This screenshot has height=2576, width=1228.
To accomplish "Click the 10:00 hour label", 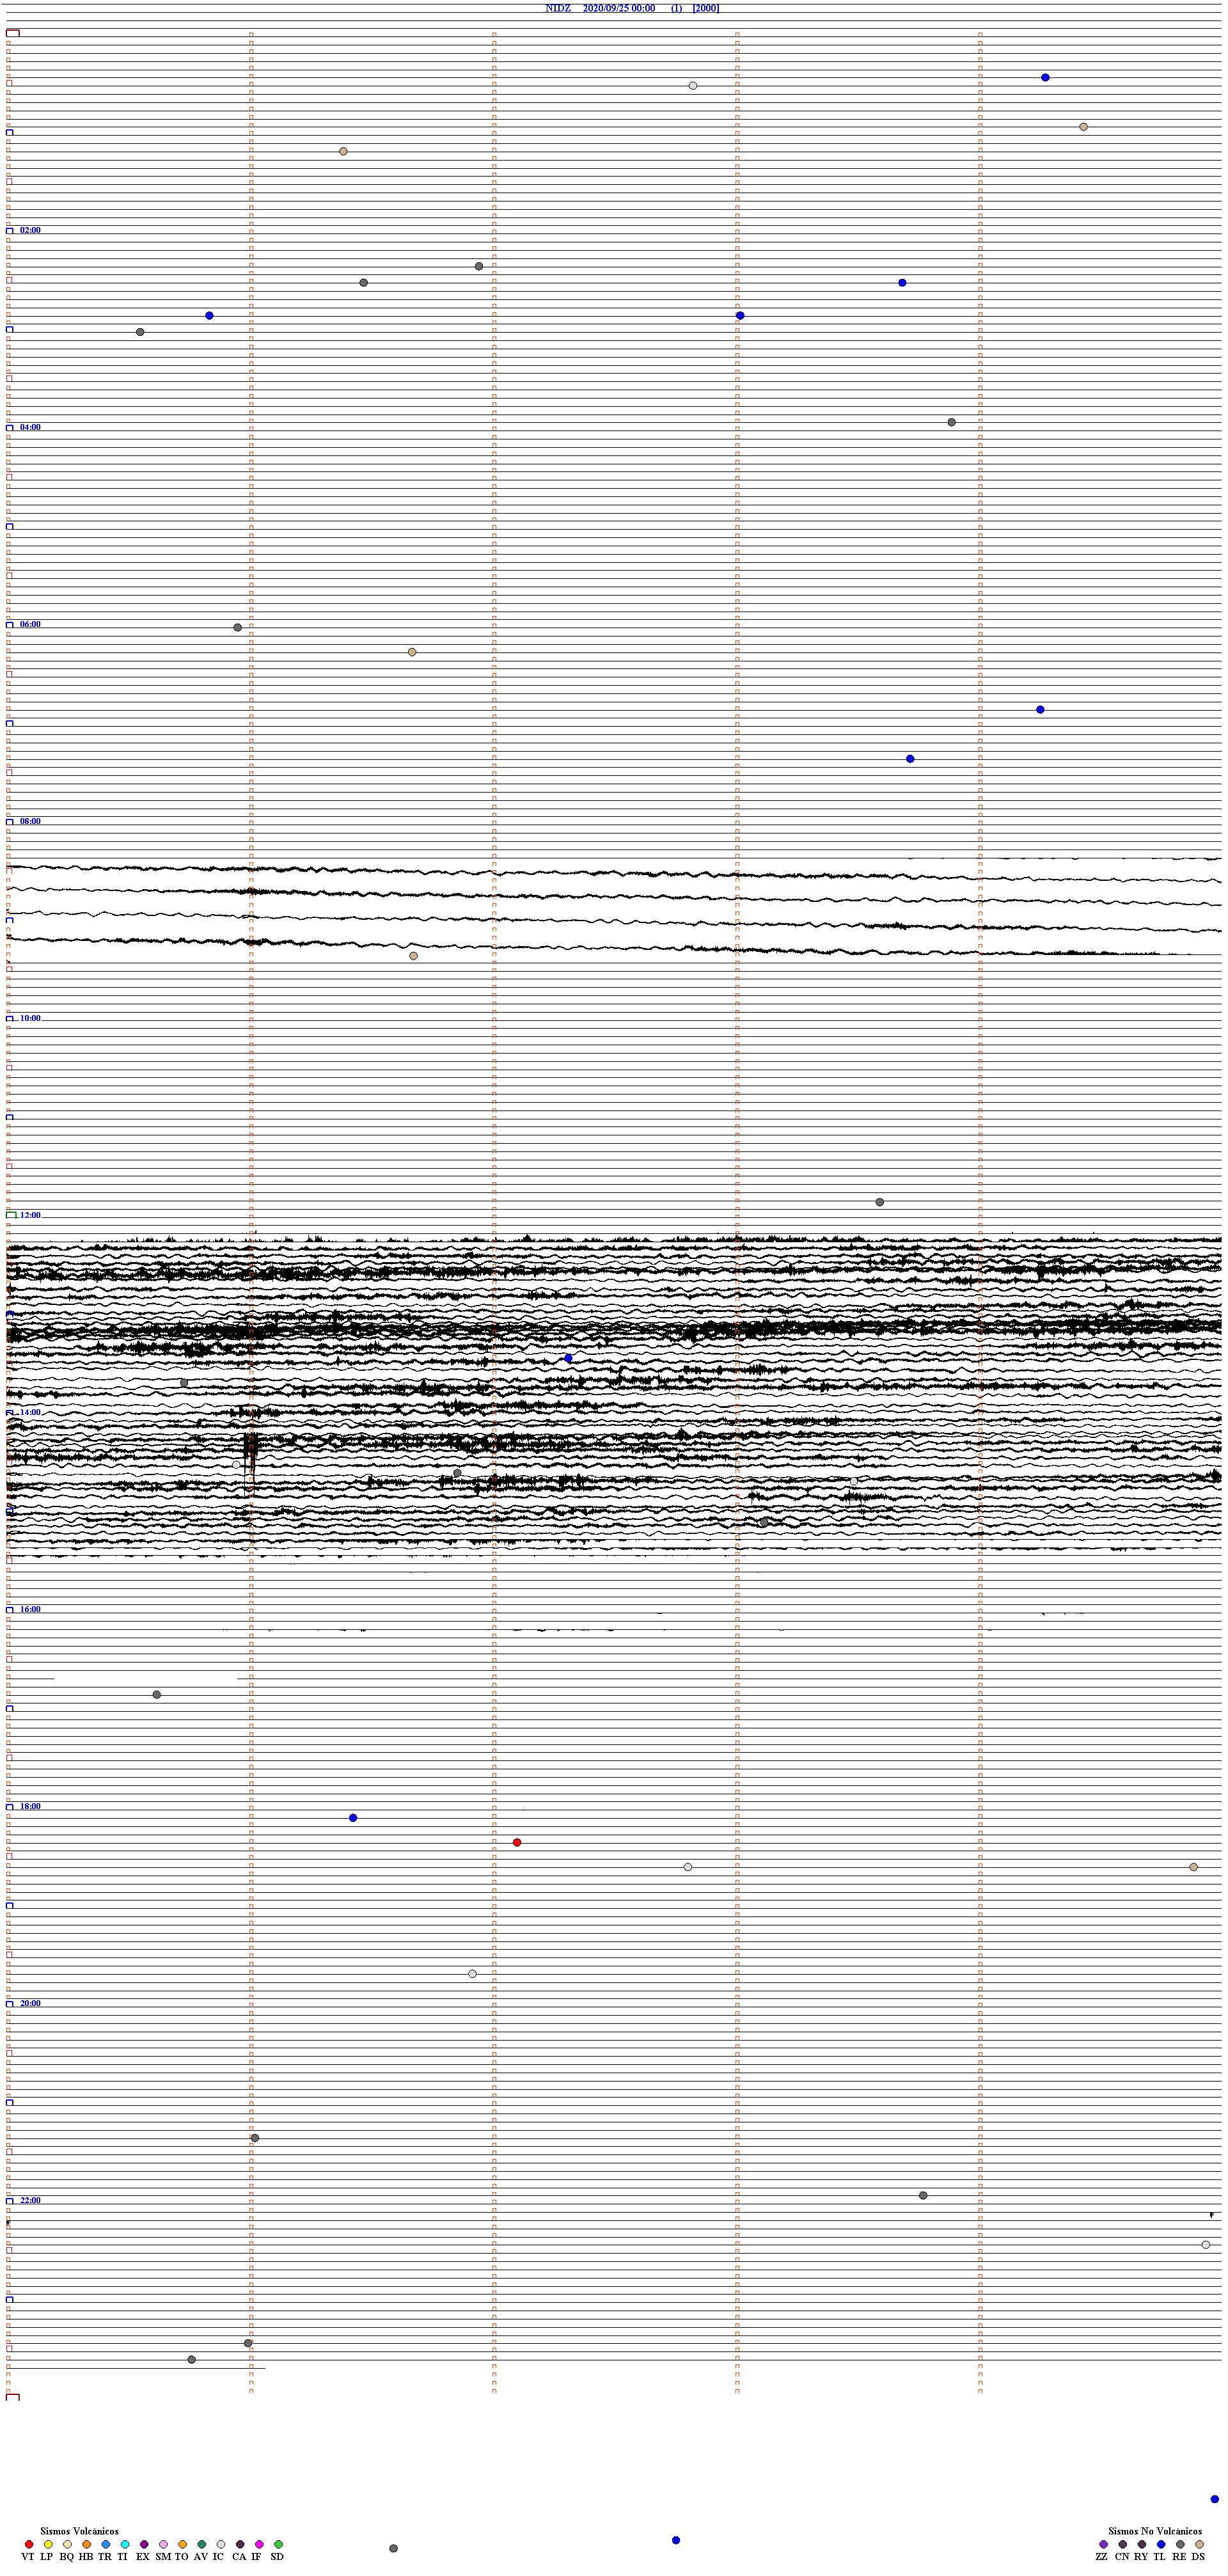I will tap(30, 1018).
